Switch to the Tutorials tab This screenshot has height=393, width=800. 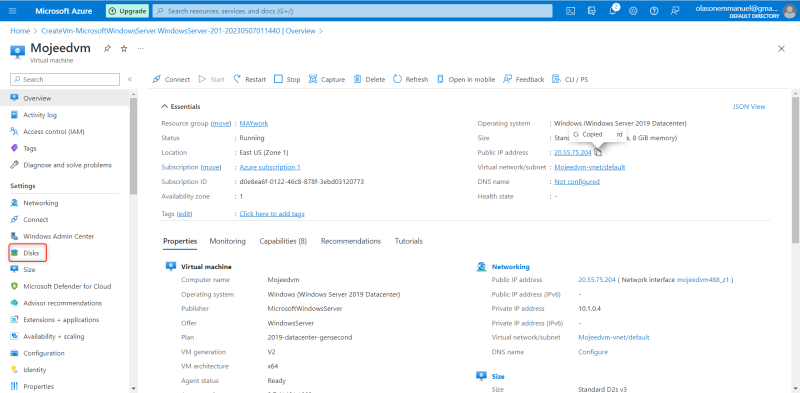coord(409,241)
